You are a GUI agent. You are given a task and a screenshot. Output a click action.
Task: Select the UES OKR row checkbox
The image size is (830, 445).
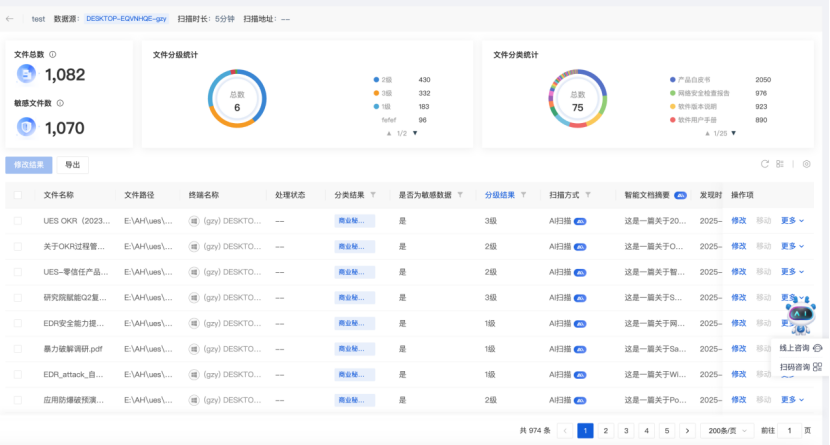(x=18, y=221)
